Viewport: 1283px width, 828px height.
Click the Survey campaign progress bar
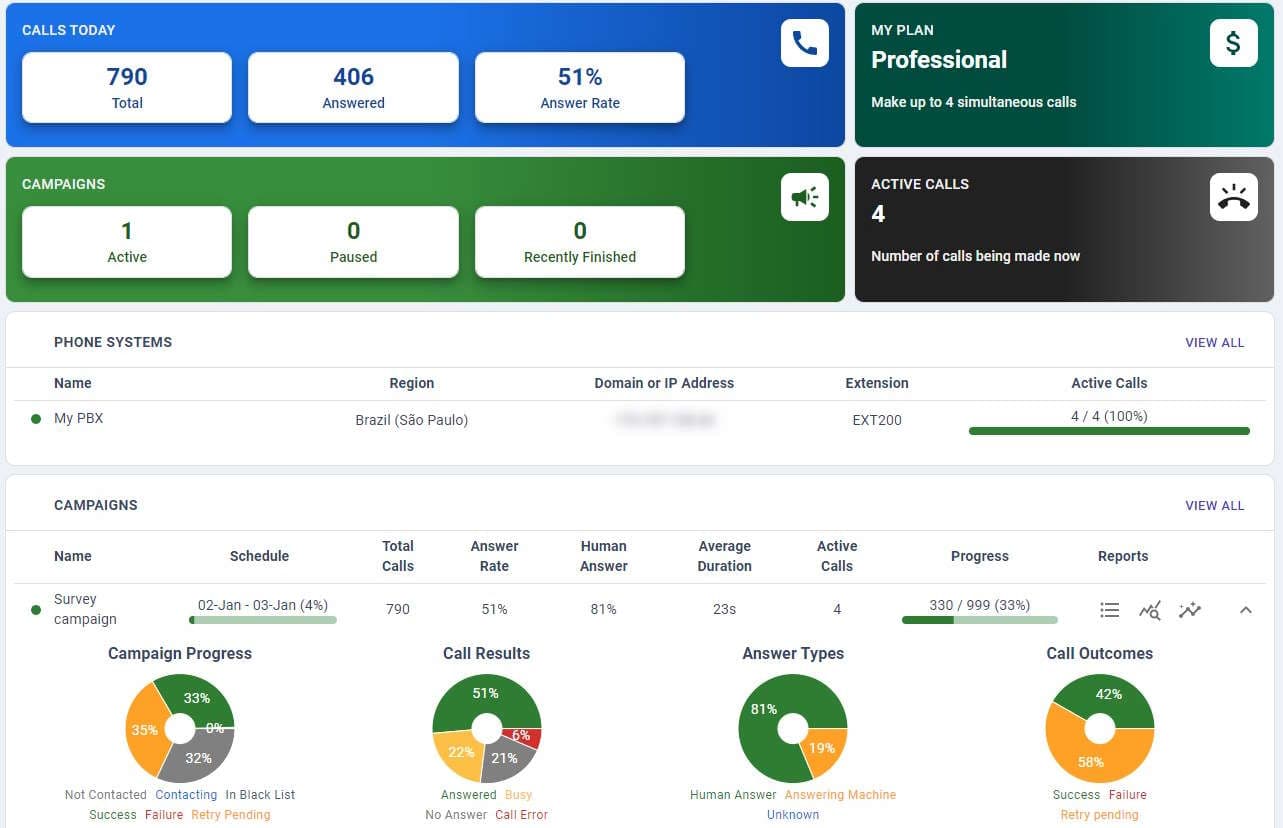[979, 619]
